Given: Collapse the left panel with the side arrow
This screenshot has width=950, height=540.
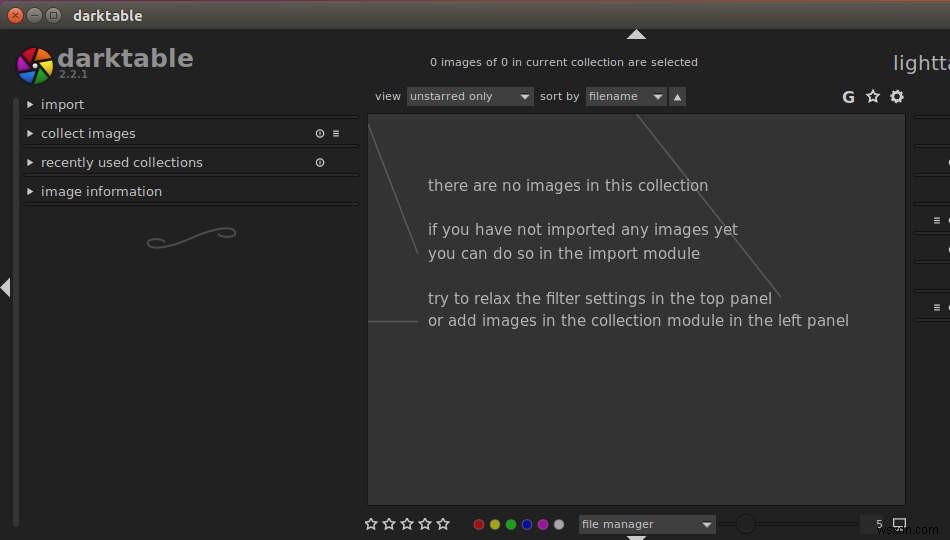Looking at the screenshot, I should click(x=6, y=287).
